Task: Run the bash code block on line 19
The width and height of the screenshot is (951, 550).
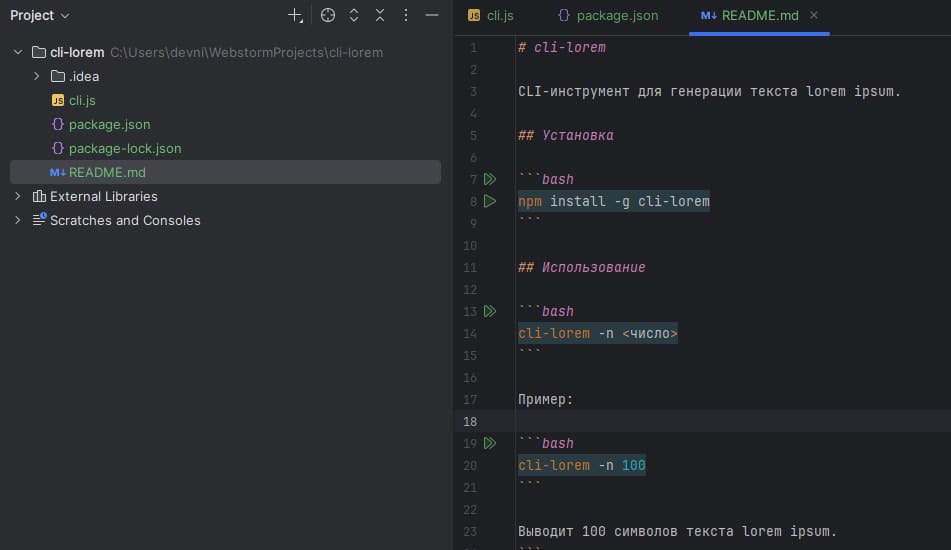Action: click(x=489, y=444)
